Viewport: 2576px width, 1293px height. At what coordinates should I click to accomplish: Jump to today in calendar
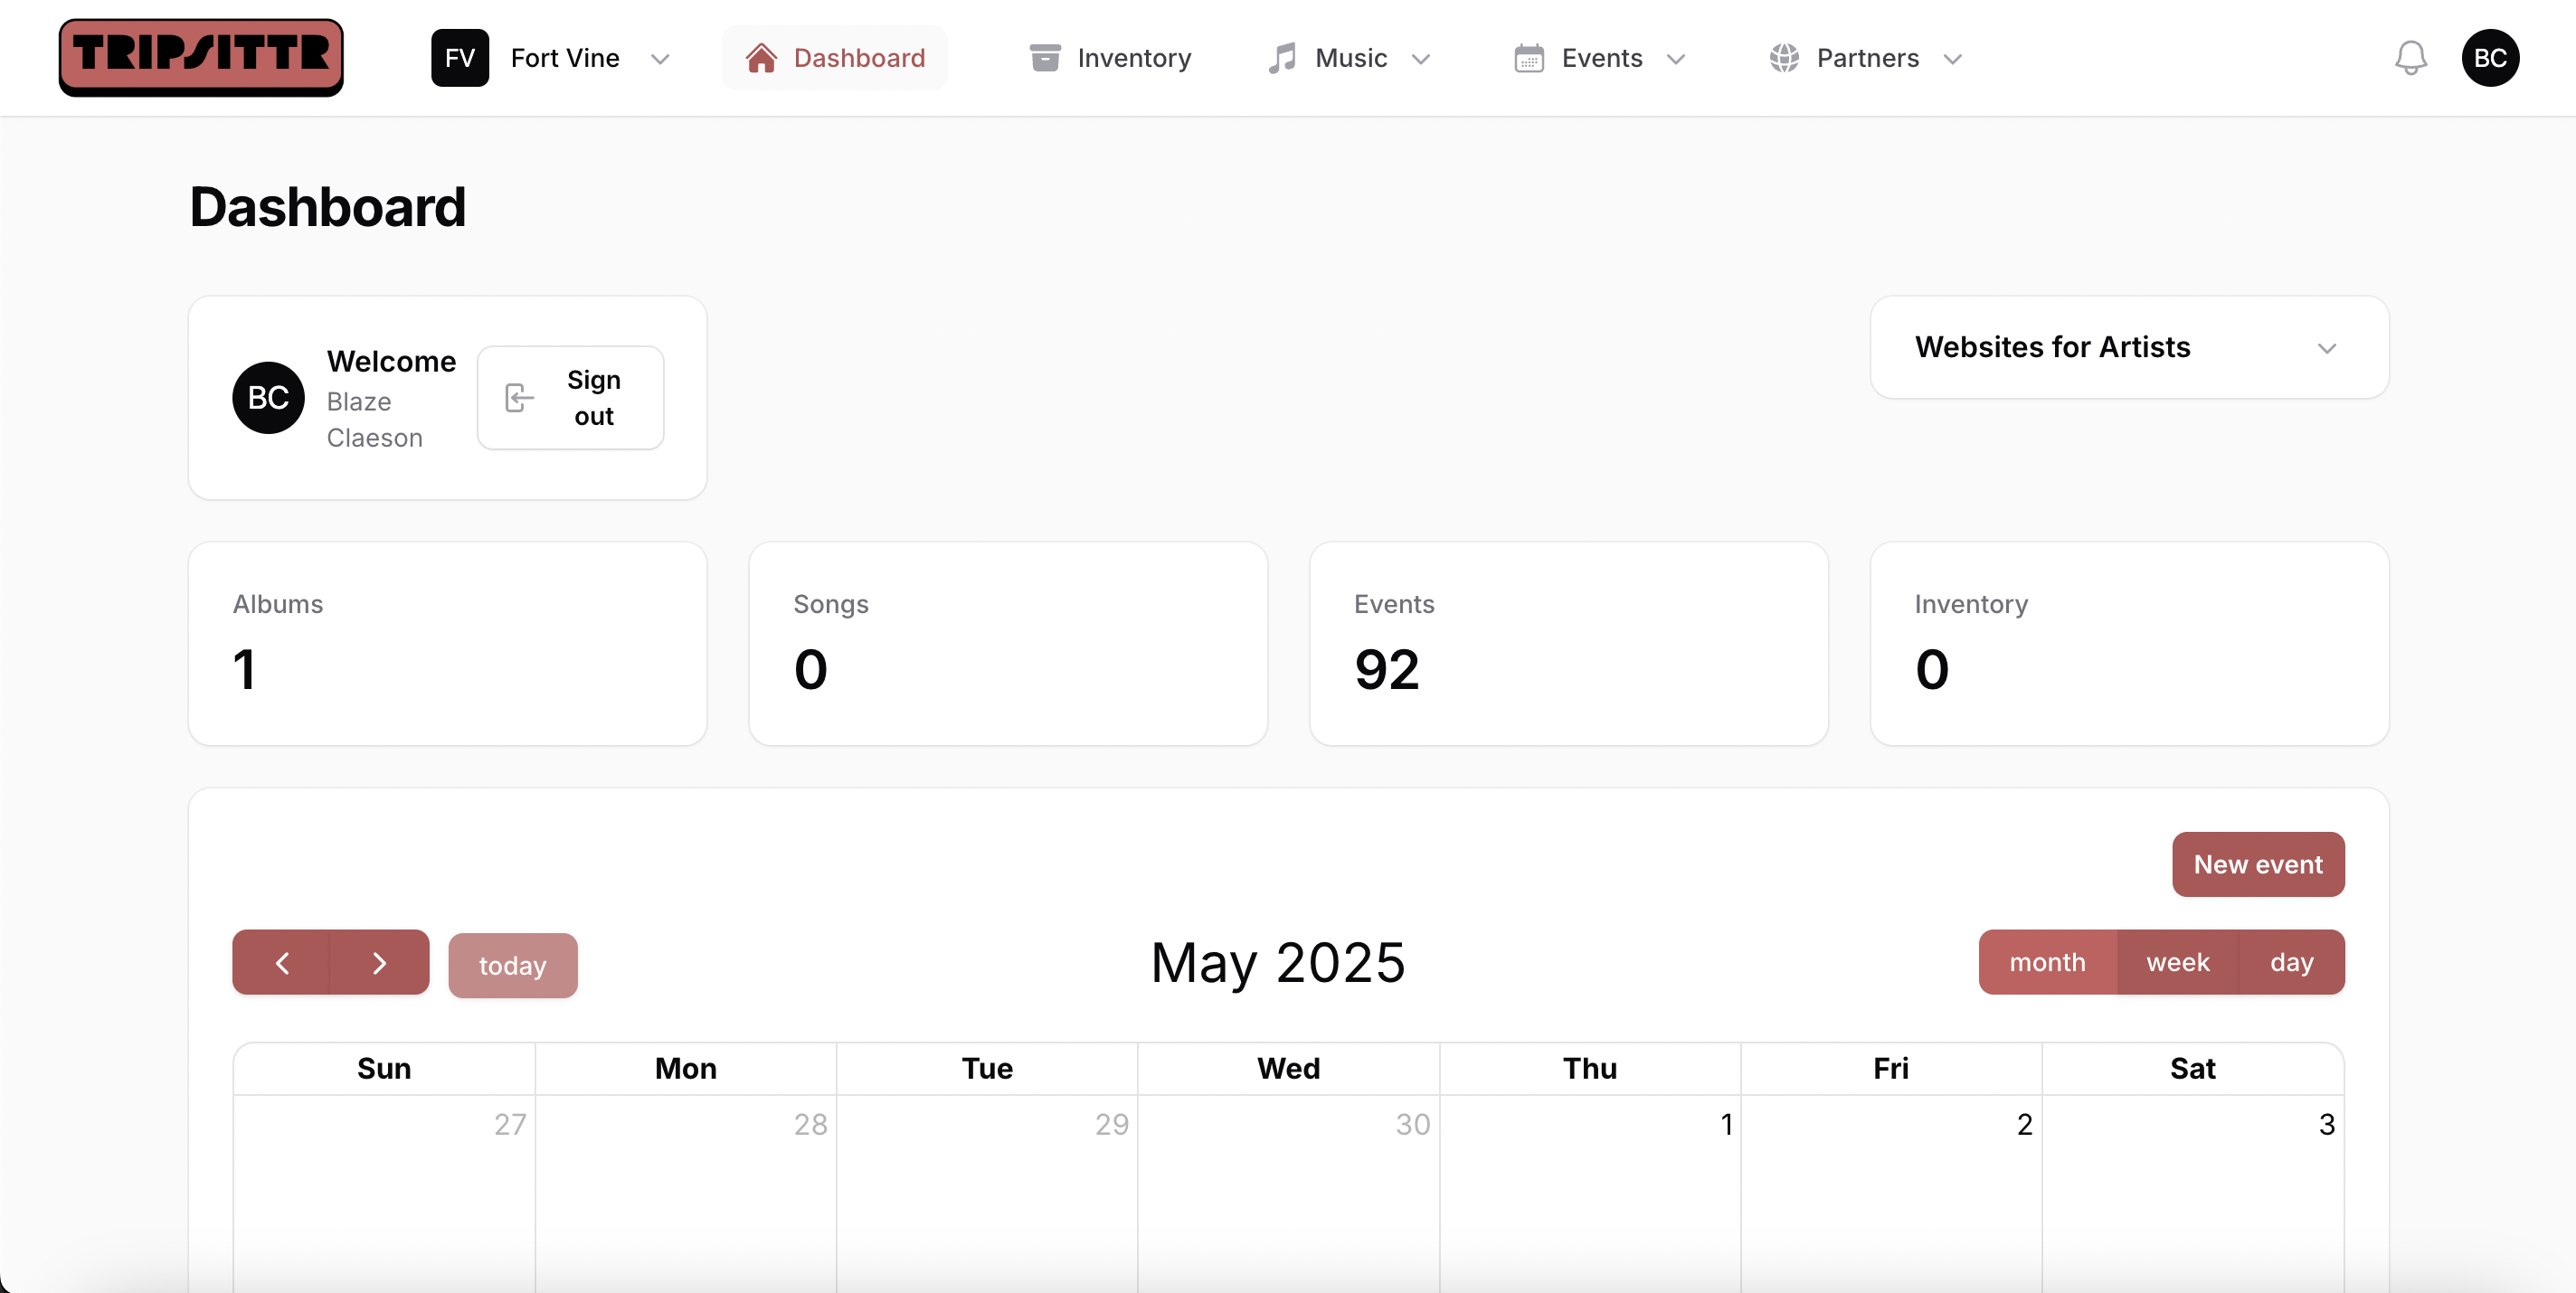click(513, 965)
